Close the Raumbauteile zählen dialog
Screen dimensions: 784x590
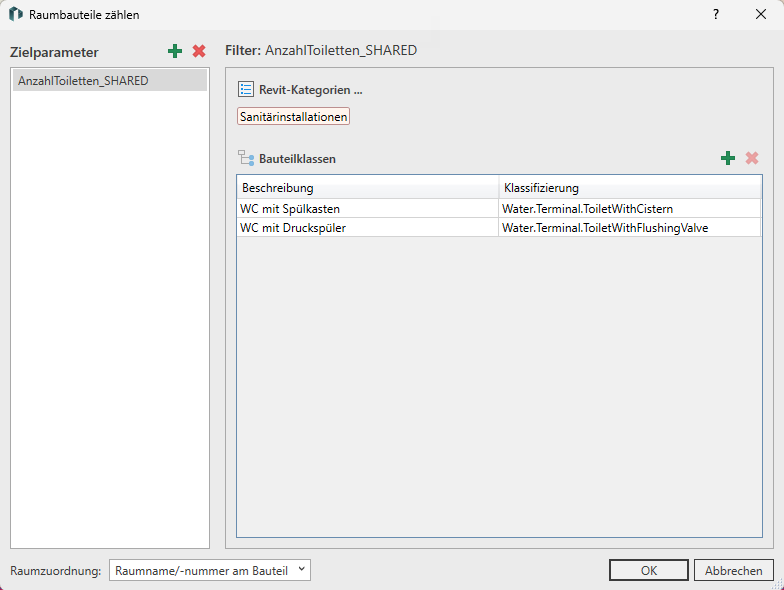coord(760,14)
